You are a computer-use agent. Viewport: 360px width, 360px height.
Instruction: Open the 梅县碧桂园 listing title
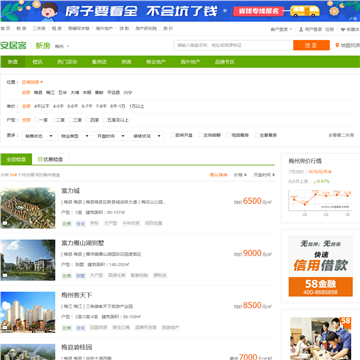pyautogui.click(x=77, y=347)
